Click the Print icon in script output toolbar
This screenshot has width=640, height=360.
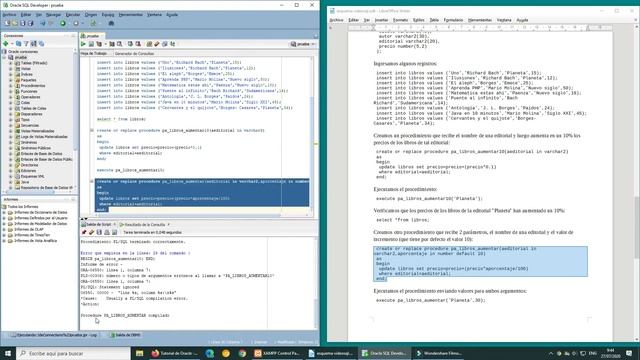pyautogui.click(x=107, y=232)
